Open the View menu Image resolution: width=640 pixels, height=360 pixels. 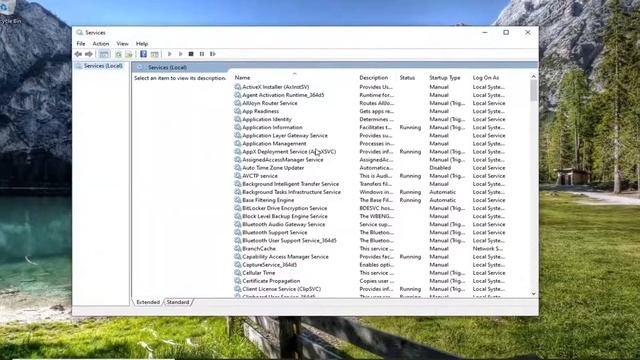(122, 44)
